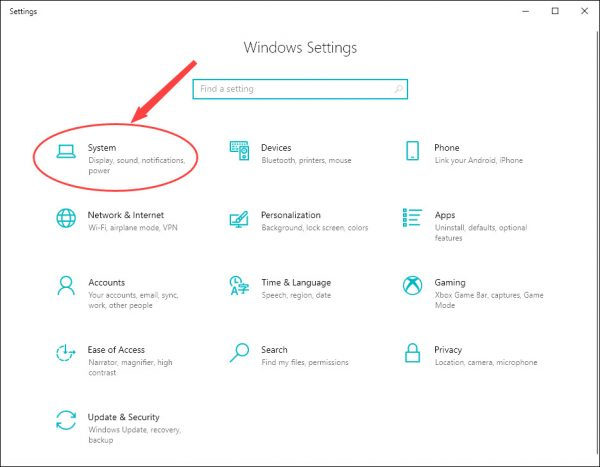This screenshot has height=467, width=600.
Task: Click 'Link your Android, iPhone' description
Action: click(x=478, y=160)
